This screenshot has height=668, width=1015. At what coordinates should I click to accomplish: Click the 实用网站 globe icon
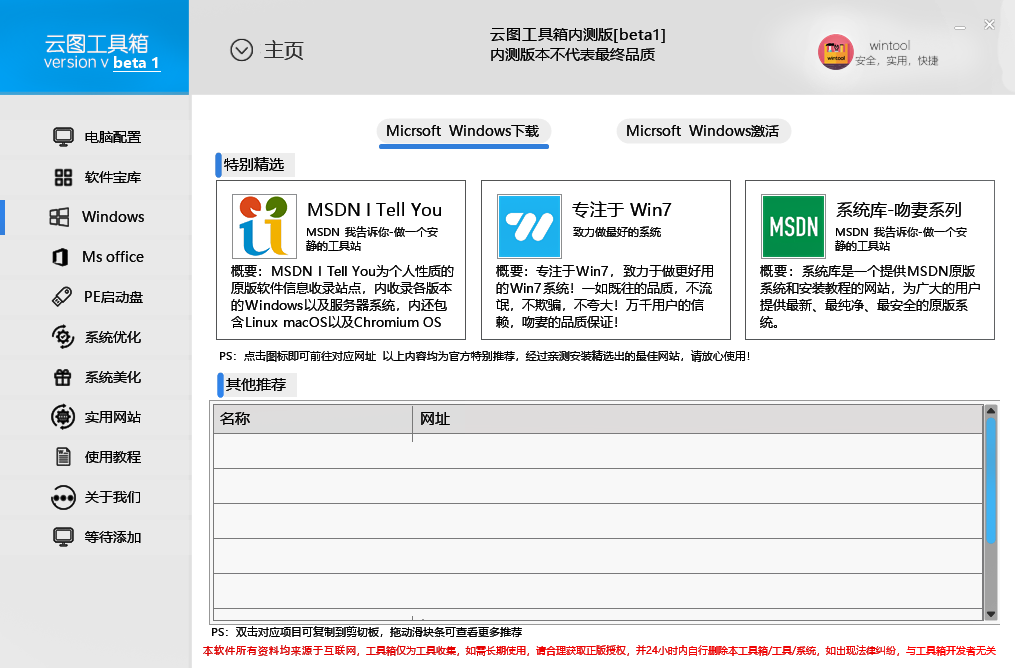(x=63, y=417)
